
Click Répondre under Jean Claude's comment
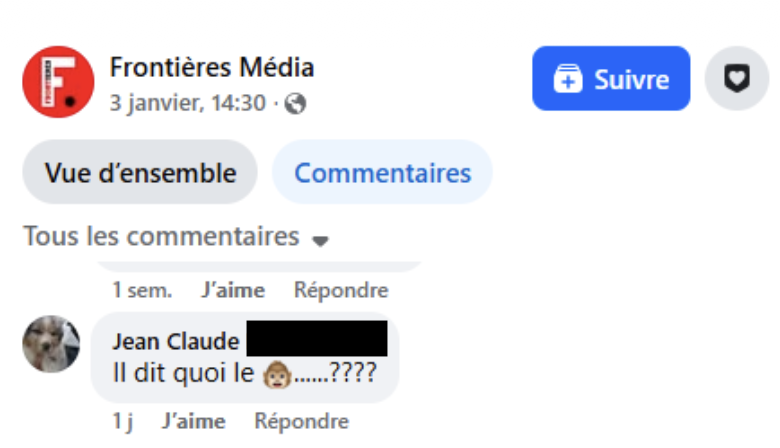coord(301,422)
